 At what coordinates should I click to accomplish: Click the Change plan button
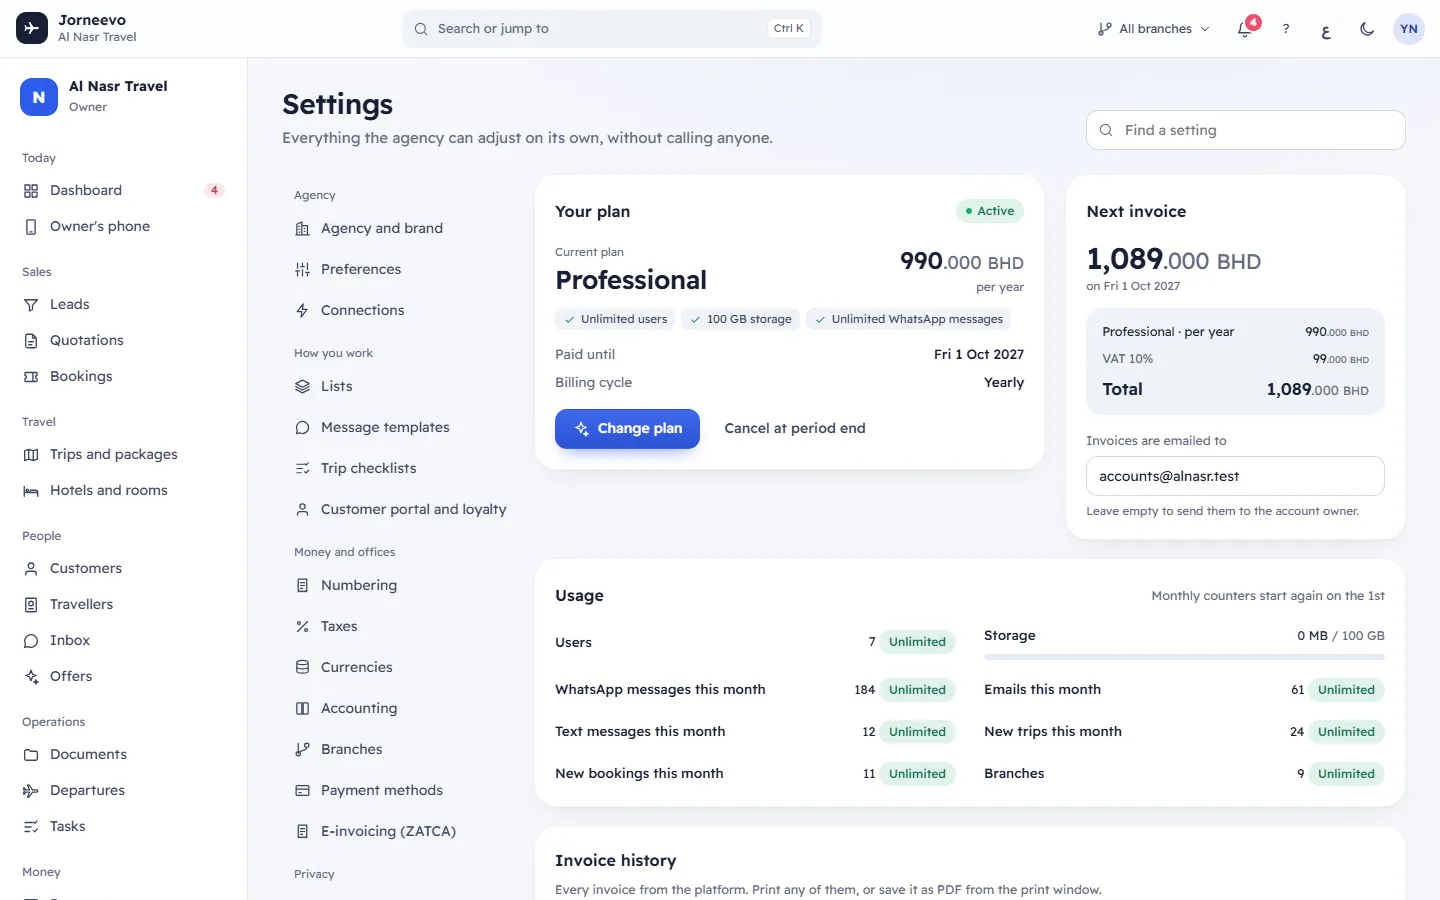627,428
